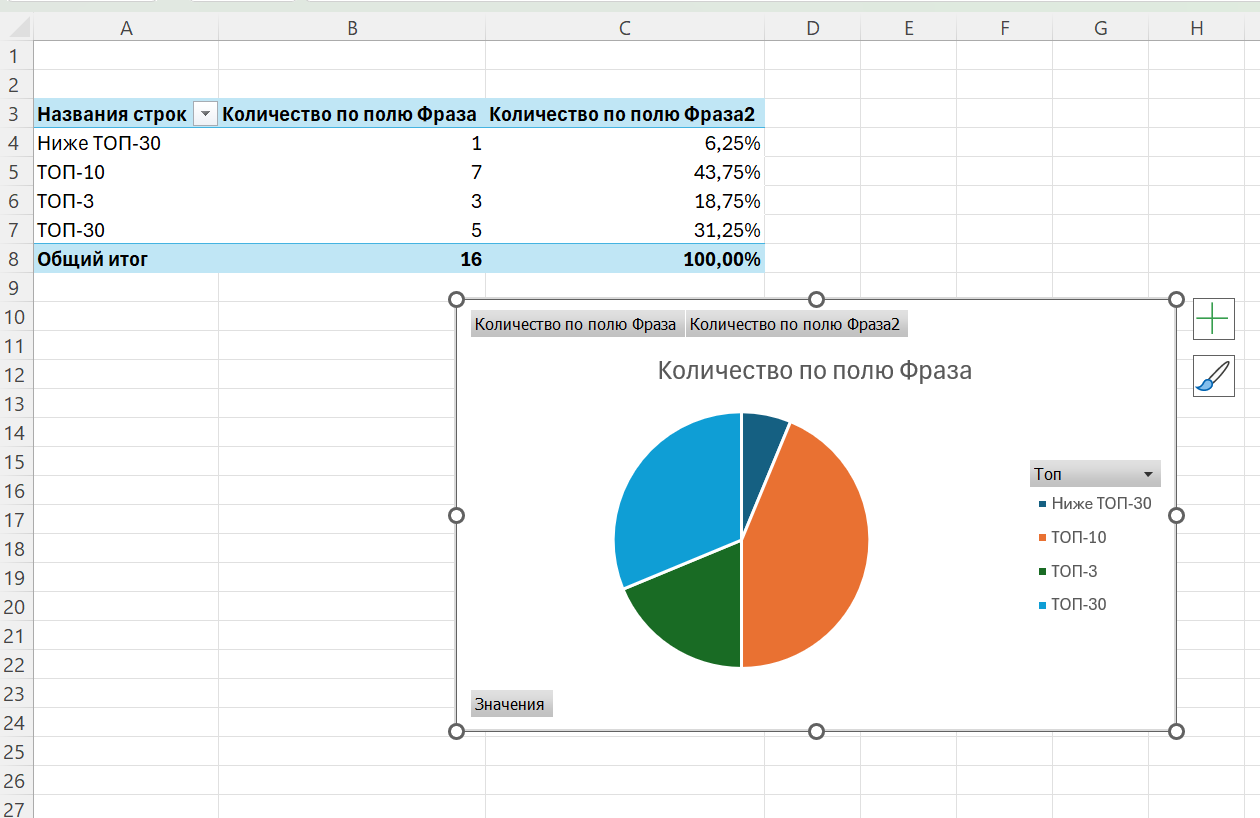Select the chart title Количество по полю Фраза
The width and height of the screenshot is (1260, 818).
coord(815,370)
